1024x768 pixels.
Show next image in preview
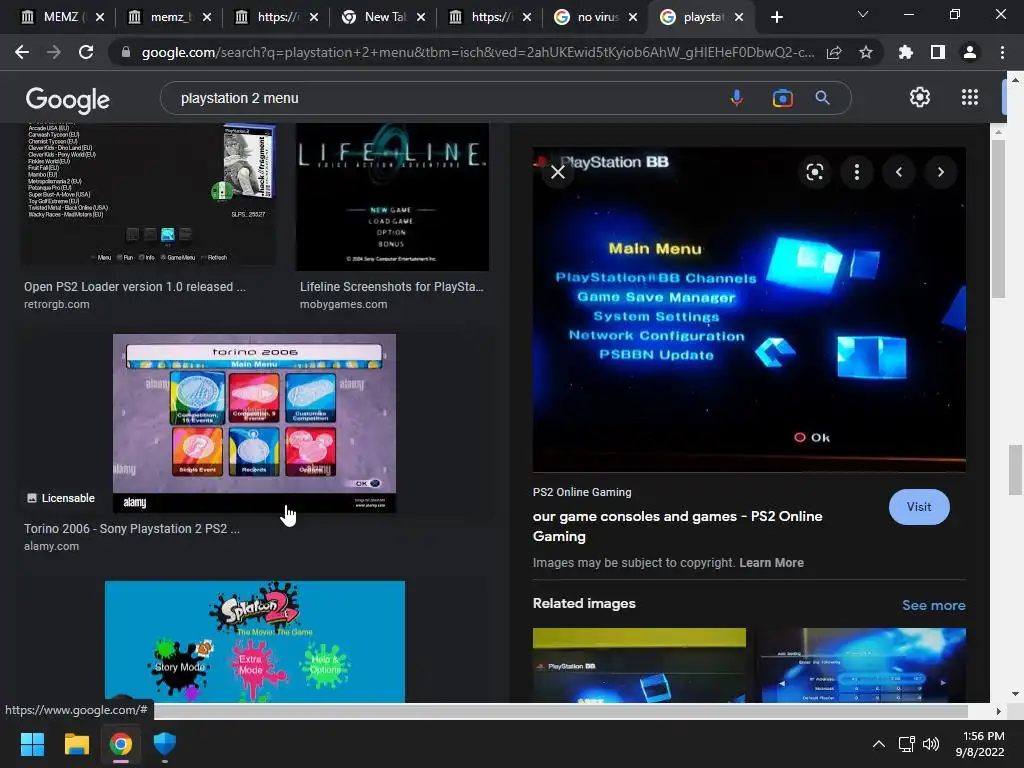[940, 172]
